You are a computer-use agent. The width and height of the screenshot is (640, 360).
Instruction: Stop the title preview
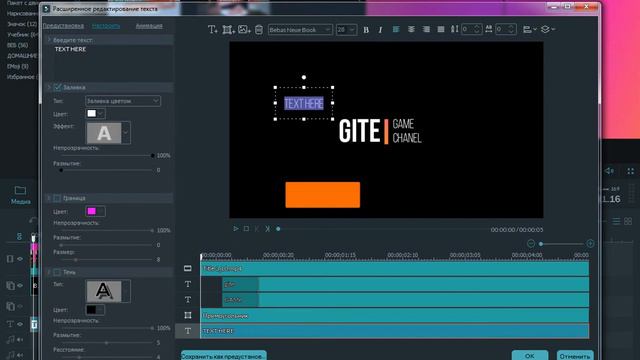246,229
